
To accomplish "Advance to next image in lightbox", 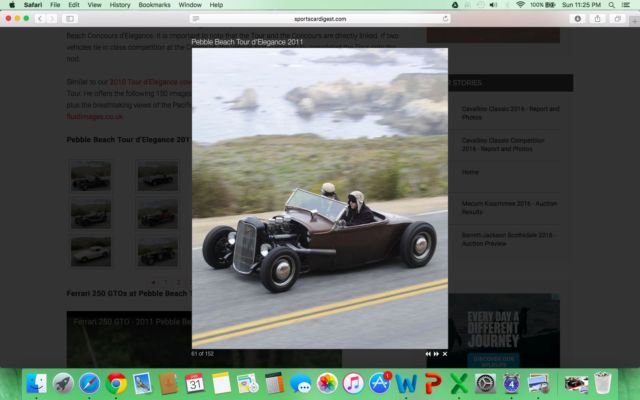I will point(436,354).
